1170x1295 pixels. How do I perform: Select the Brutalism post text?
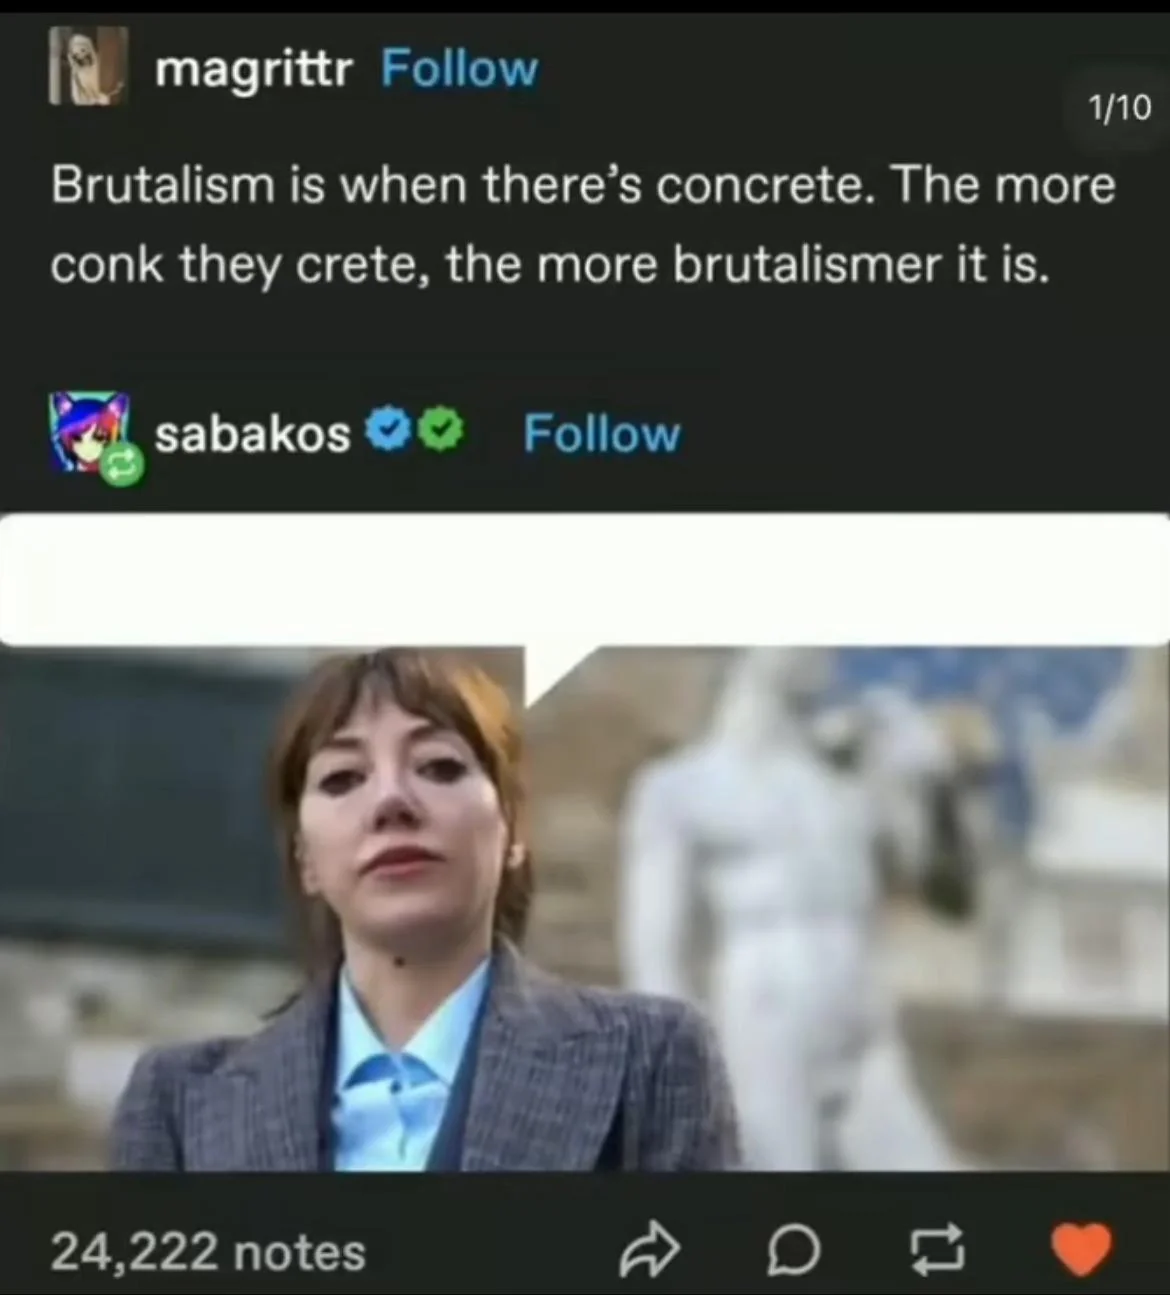point(583,225)
